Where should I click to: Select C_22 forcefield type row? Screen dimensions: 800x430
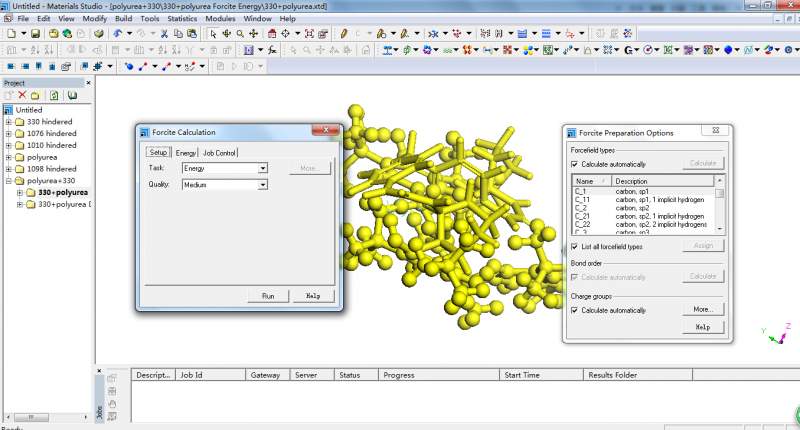(643, 224)
